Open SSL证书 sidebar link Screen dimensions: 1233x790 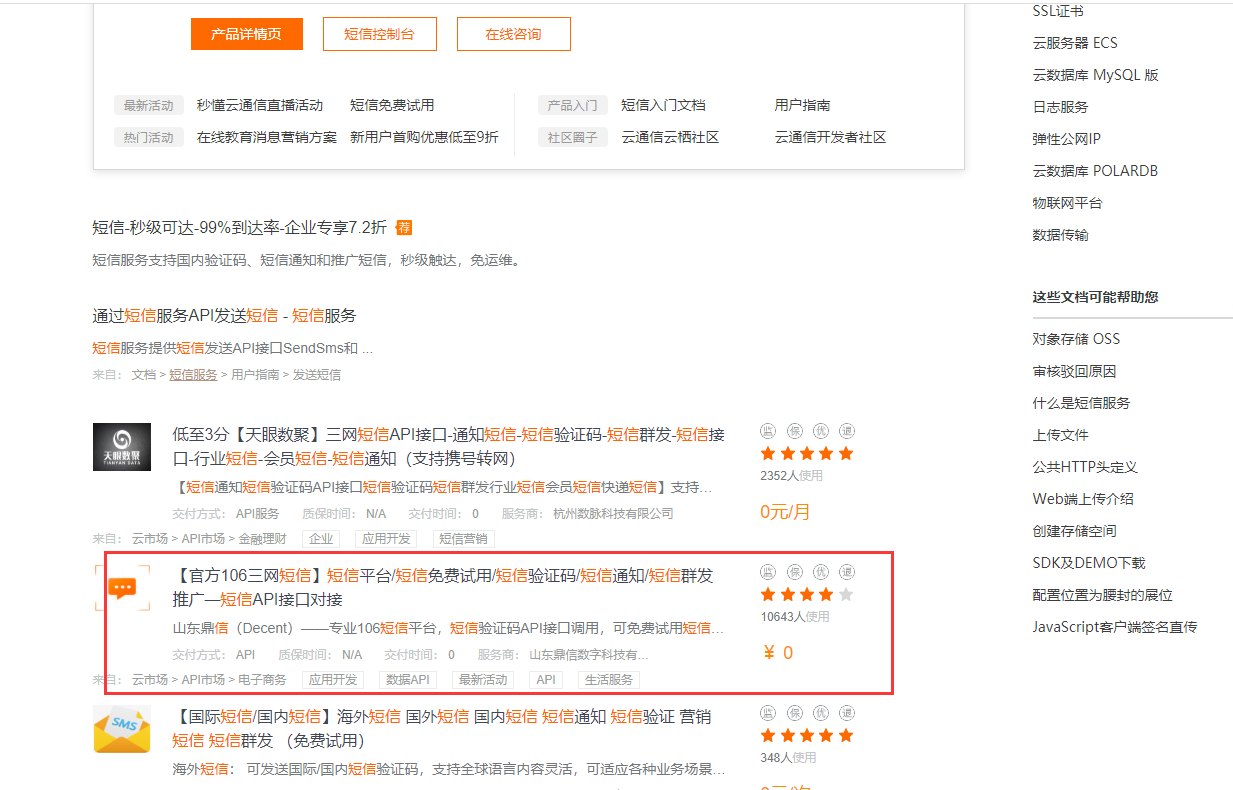[x=1058, y=11]
